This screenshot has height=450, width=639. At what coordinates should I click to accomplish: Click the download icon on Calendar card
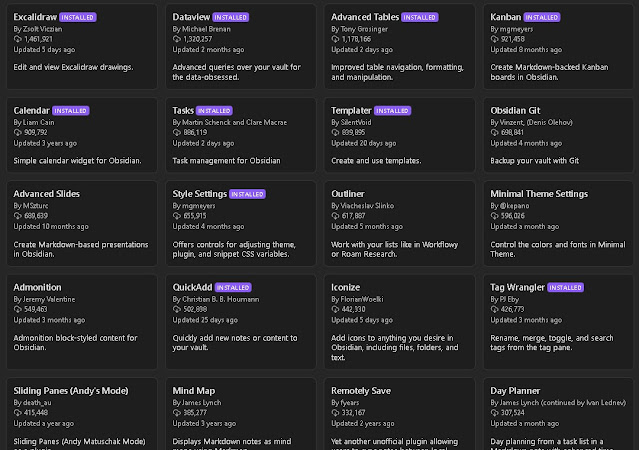[x=18, y=132]
